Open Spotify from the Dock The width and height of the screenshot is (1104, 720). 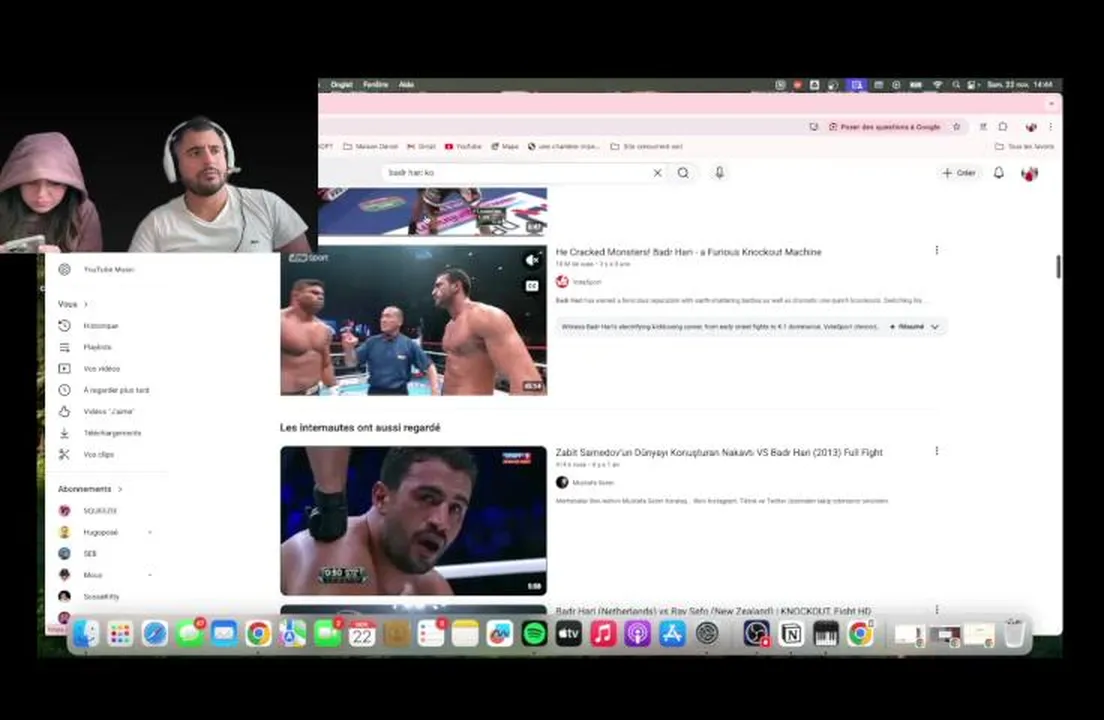click(x=534, y=634)
